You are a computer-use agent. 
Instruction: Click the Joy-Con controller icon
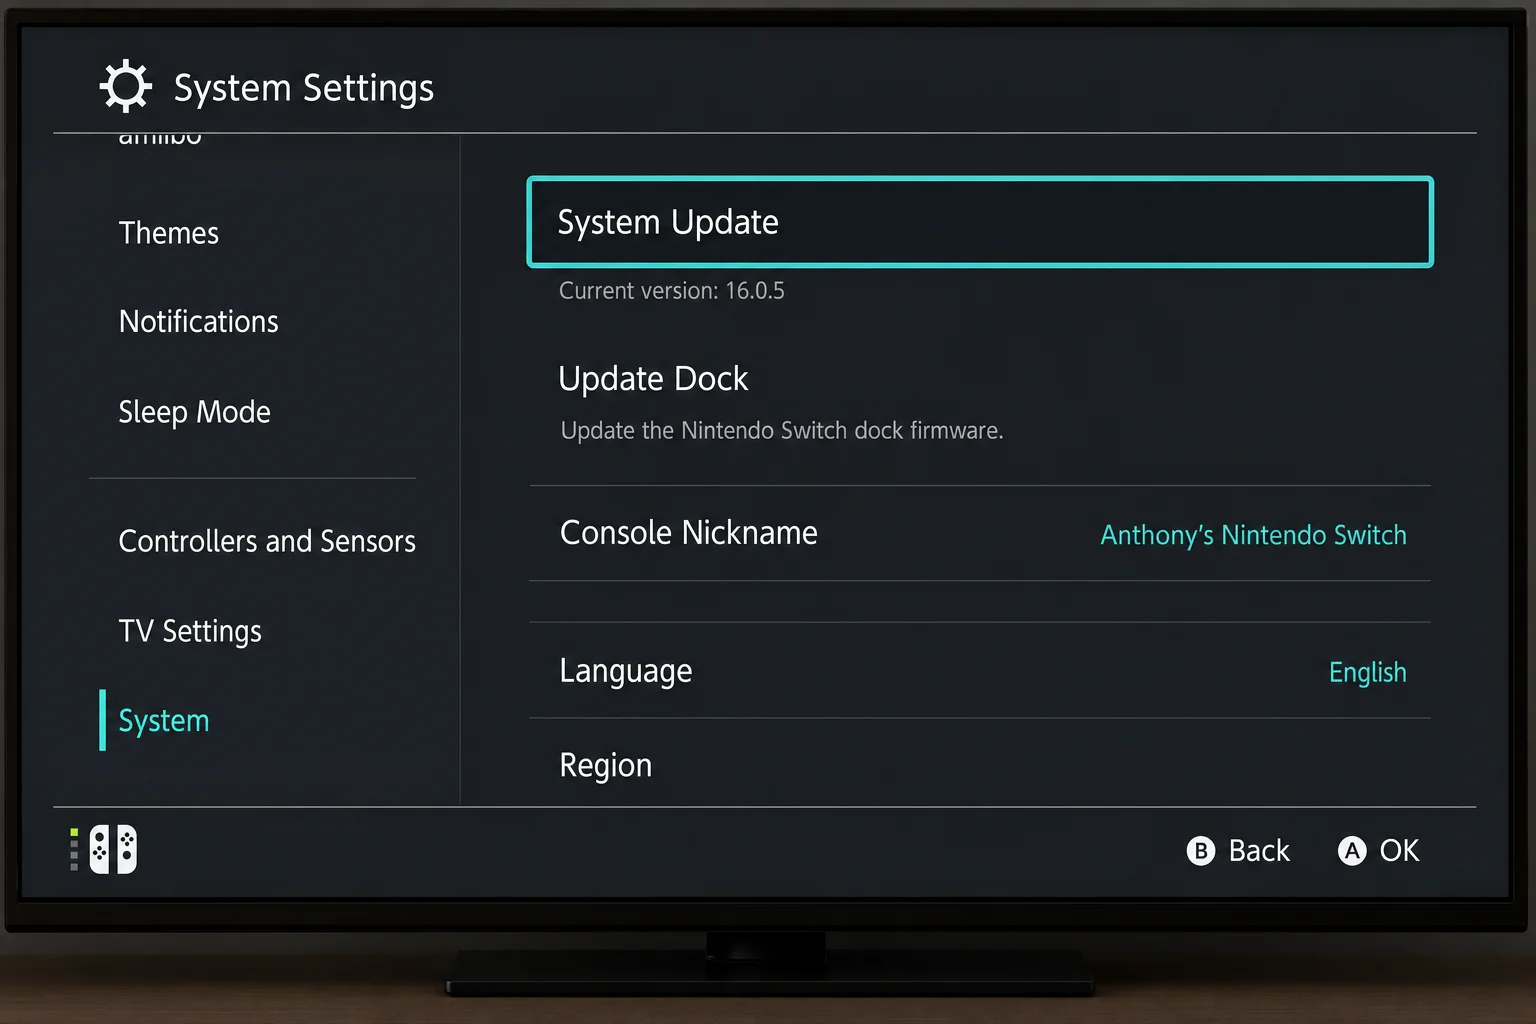point(113,850)
